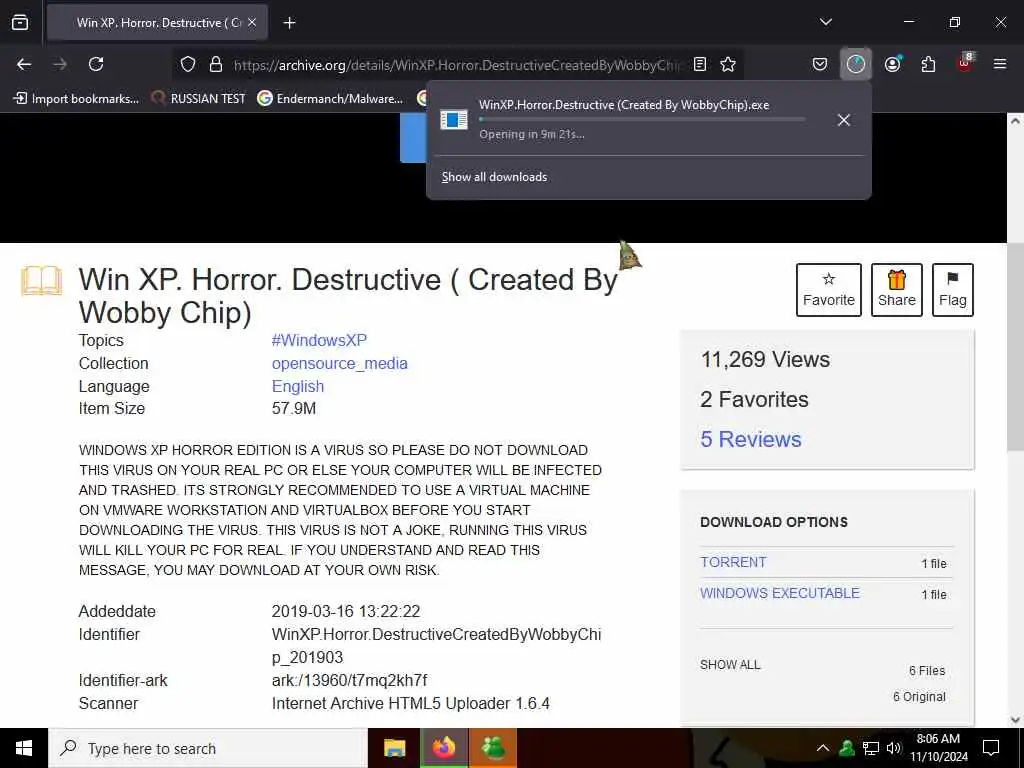1024x768 pixels.
Task: Favorite this archive item
Action: (x=829, y=290)
